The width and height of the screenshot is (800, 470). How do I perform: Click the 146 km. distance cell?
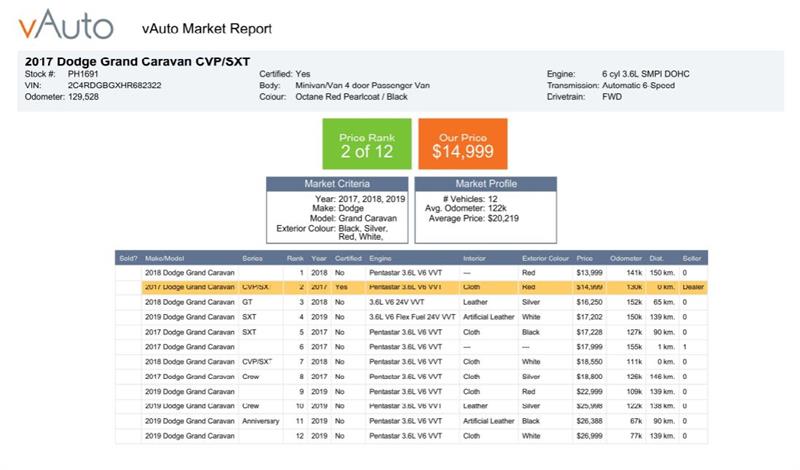click(x=662, y=377)
